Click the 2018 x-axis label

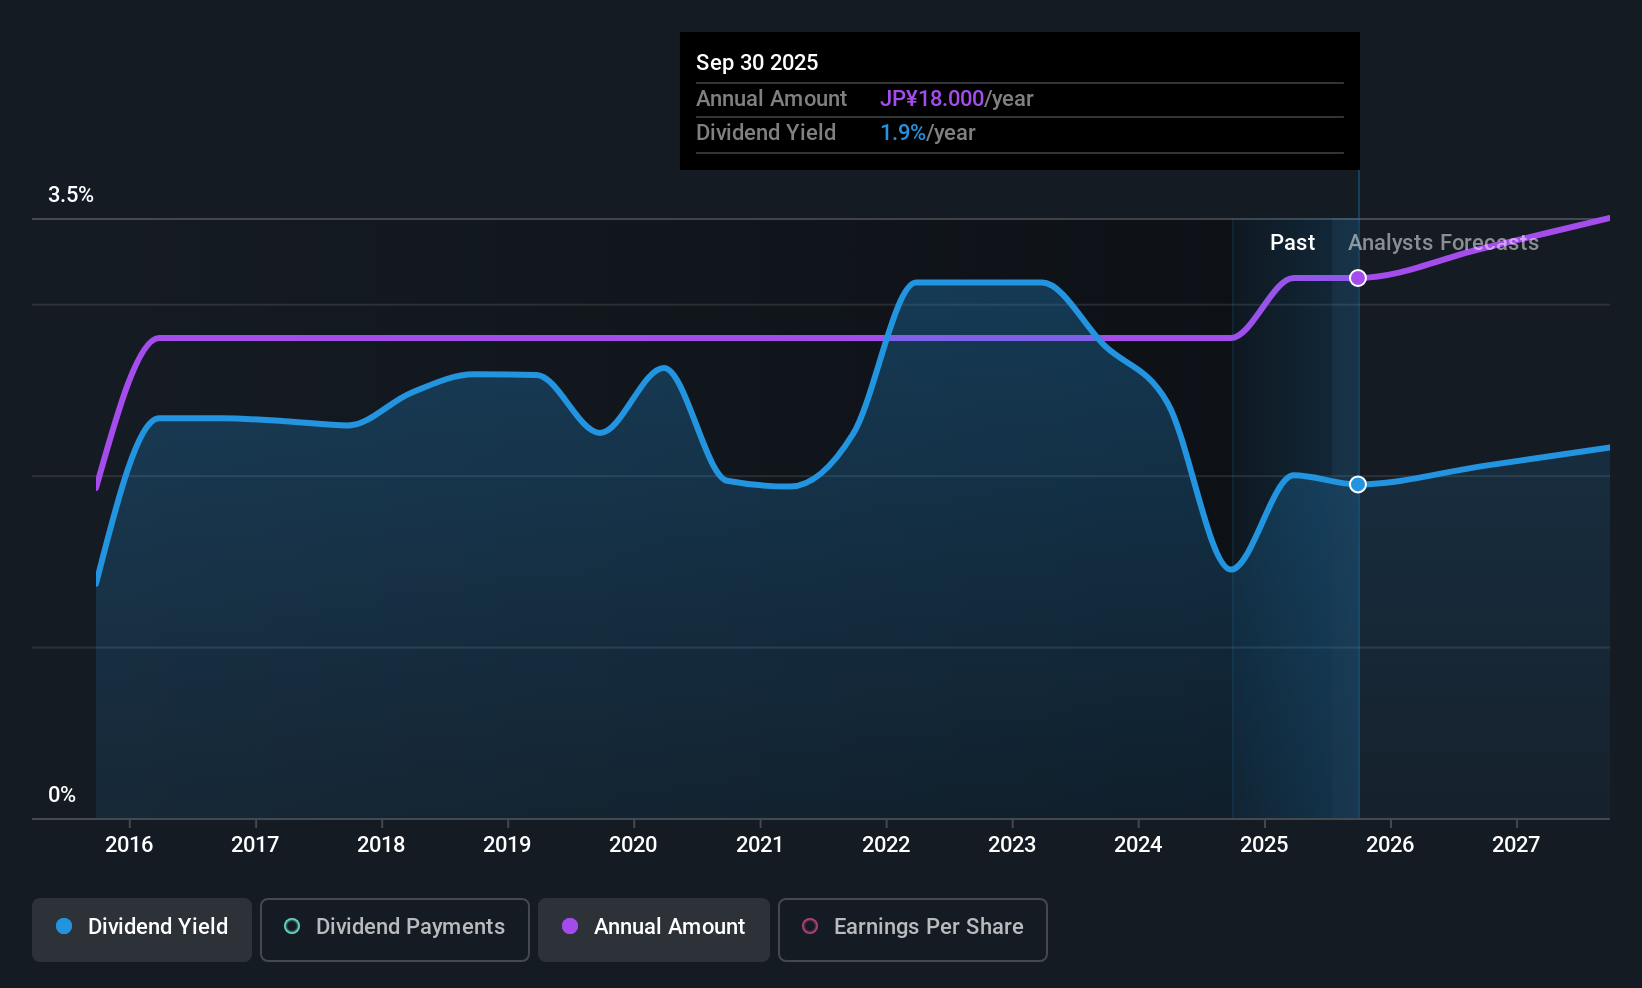(381, 845)
